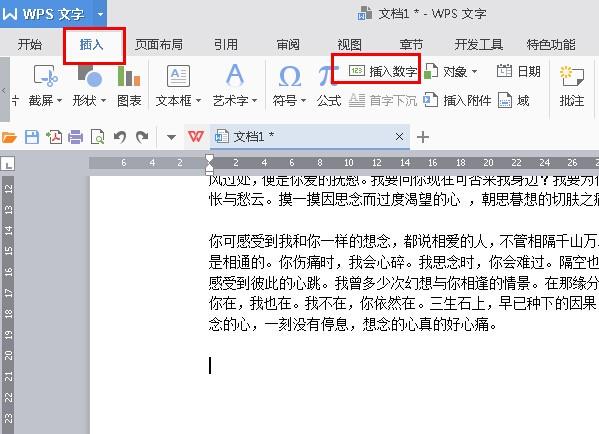Click the open folder icon
599x434 pixels.
[9, 137]
